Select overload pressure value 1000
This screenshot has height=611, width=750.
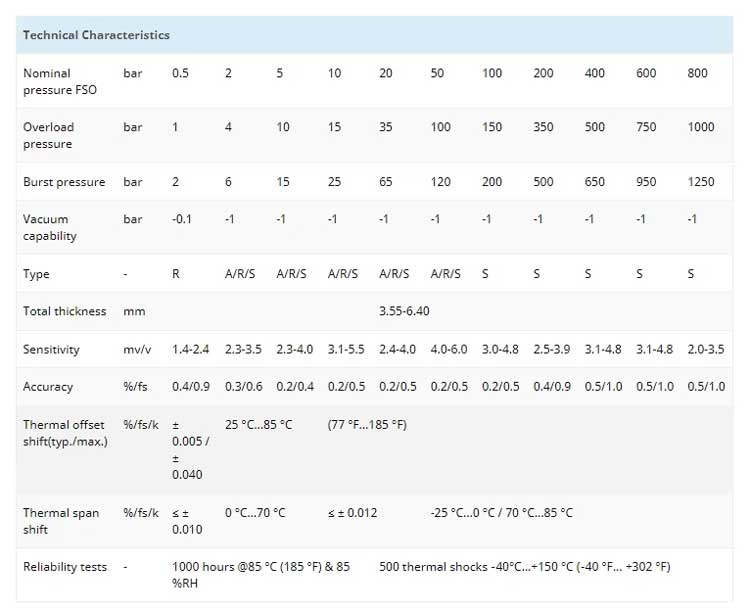tap(701, 127)
